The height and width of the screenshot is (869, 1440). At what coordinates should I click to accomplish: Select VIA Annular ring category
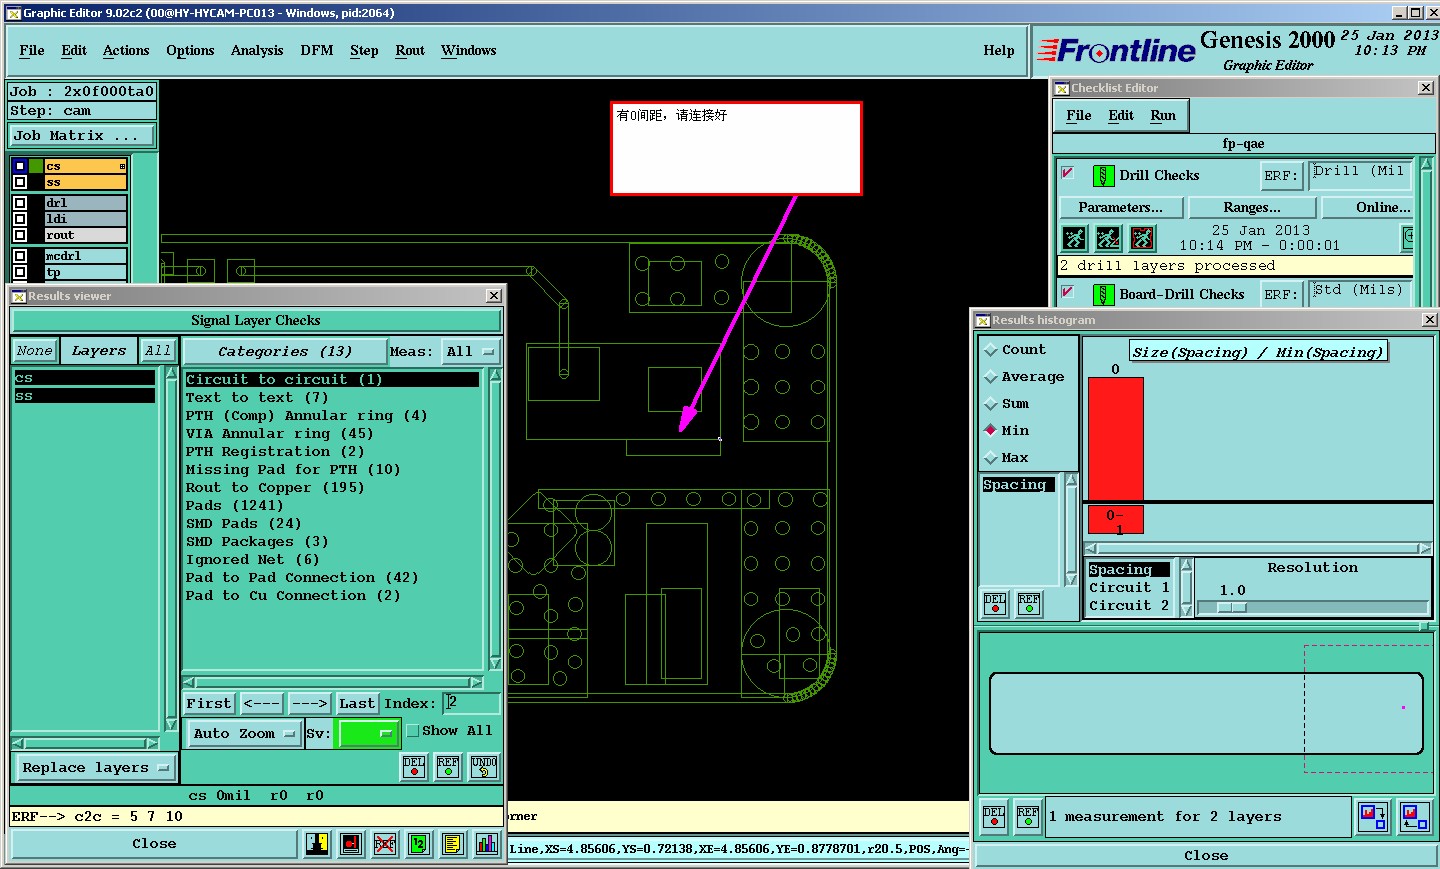(x=279, y=433)
